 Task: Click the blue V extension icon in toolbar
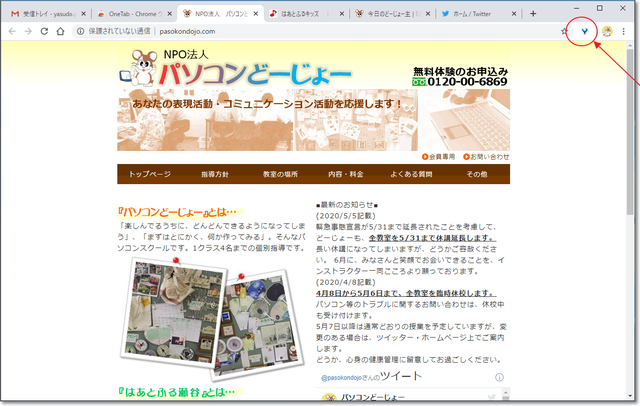[584, 31]
